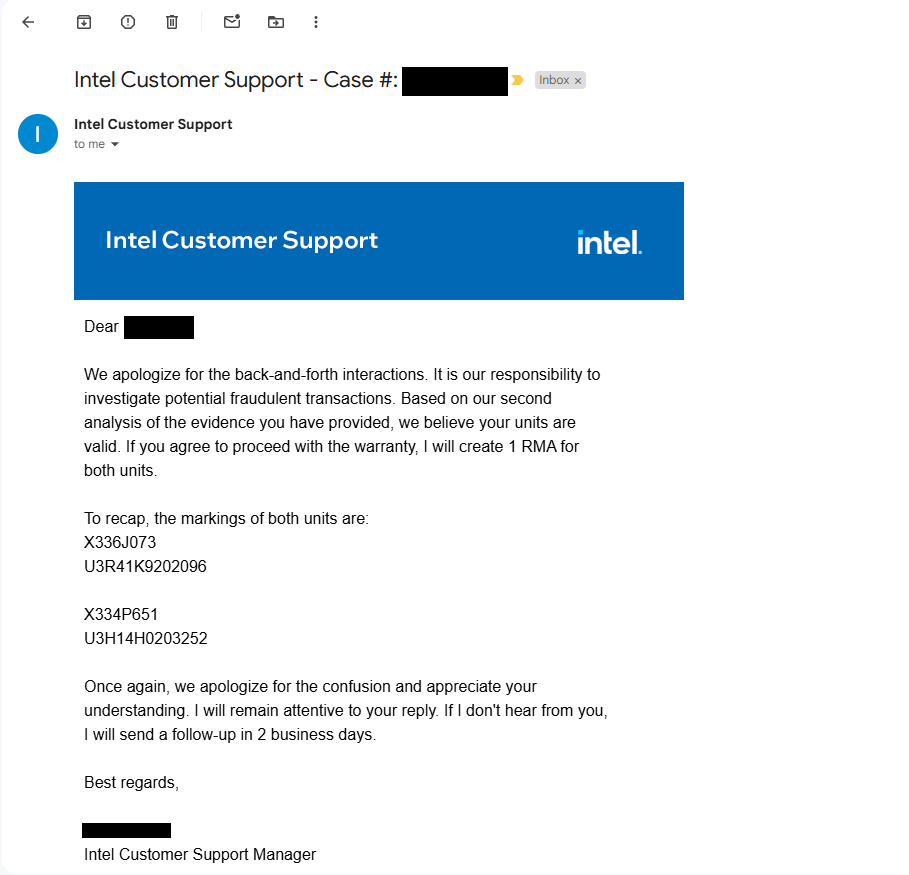The width and height of the screenshot is (909, 875).
Task: Click the intel logo in the banner
Action: point(609,242)
